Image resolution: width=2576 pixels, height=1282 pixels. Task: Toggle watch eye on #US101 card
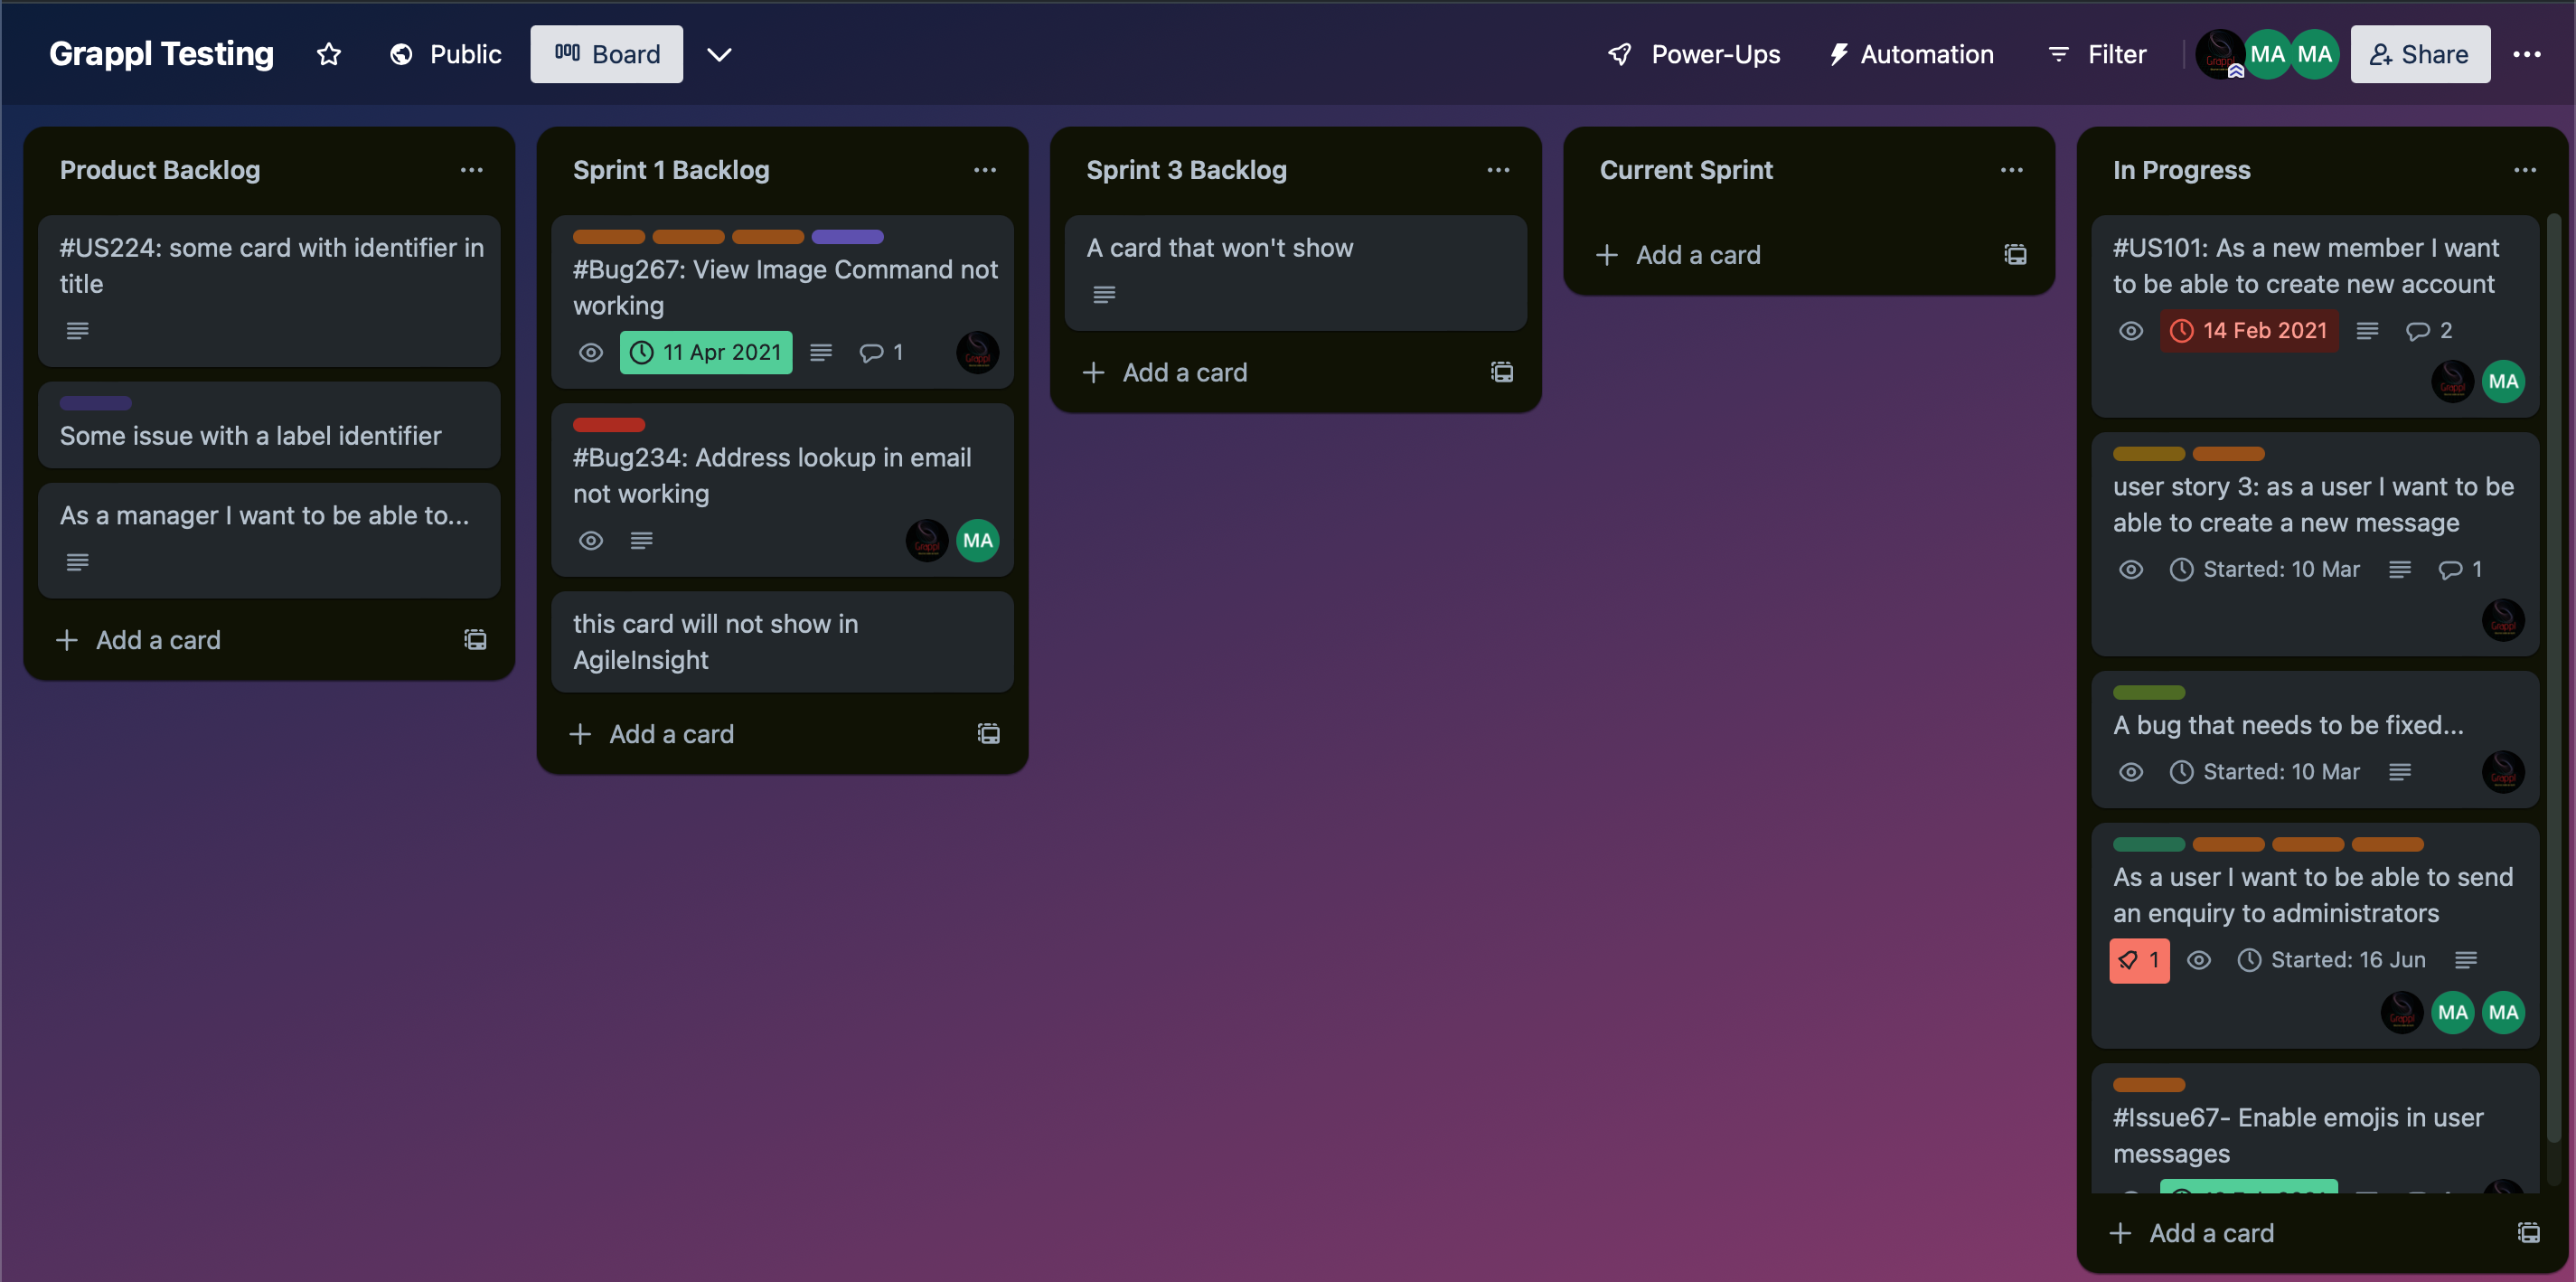click(2131, 331)
